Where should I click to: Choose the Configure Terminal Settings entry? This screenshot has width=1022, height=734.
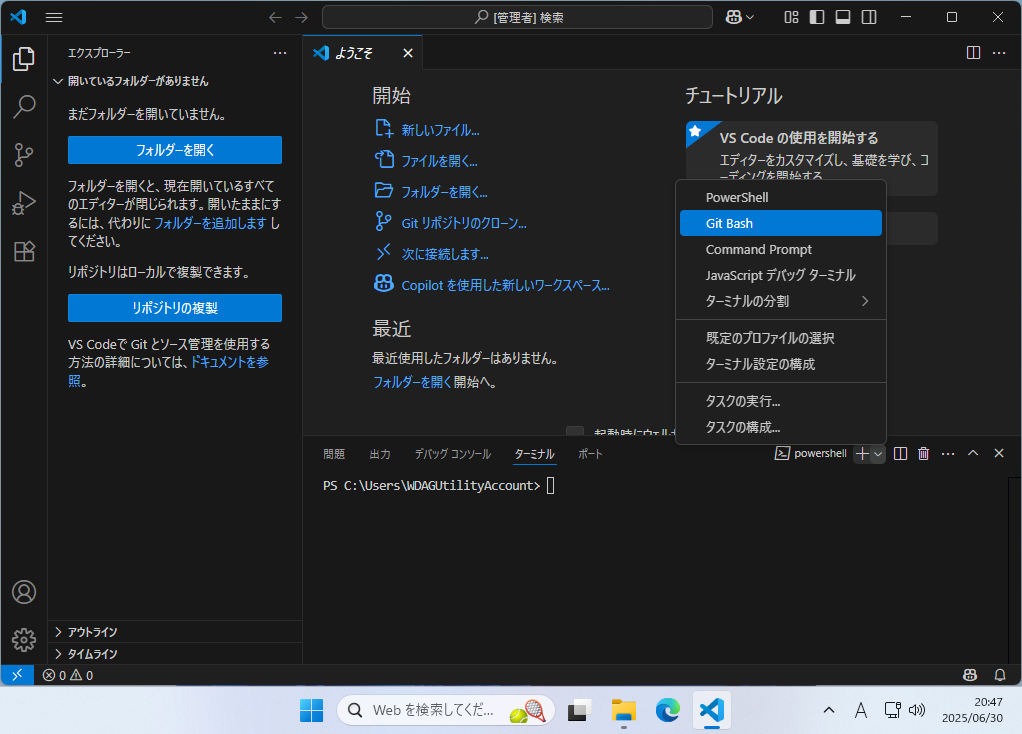click(x=781, y=364)
